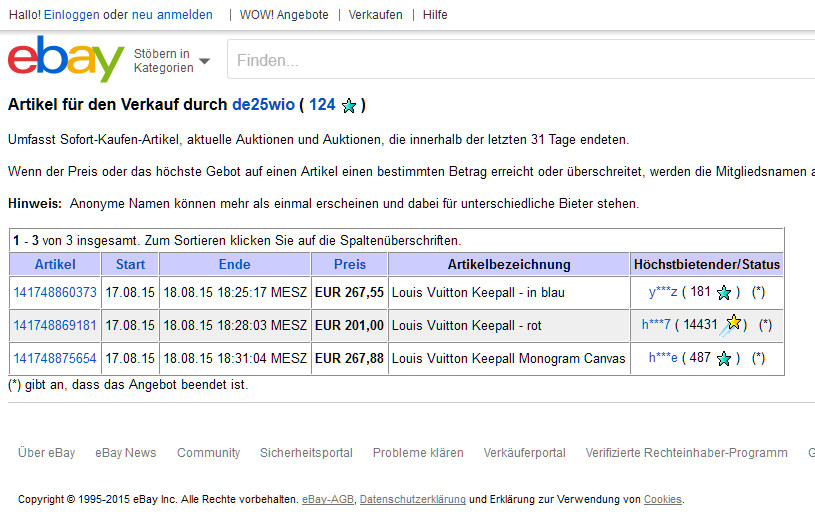Click the eBay logo
Image resolution: width=815 pixels, height=522 pixels.
pyautogui.click(x=66, y=59)
